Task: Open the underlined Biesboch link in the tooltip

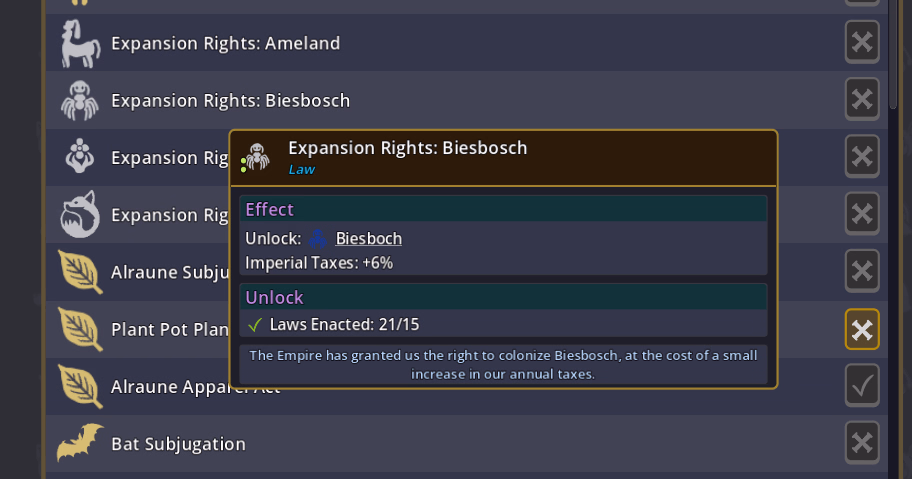Action: pyautogui.click(x=369, y=239)
